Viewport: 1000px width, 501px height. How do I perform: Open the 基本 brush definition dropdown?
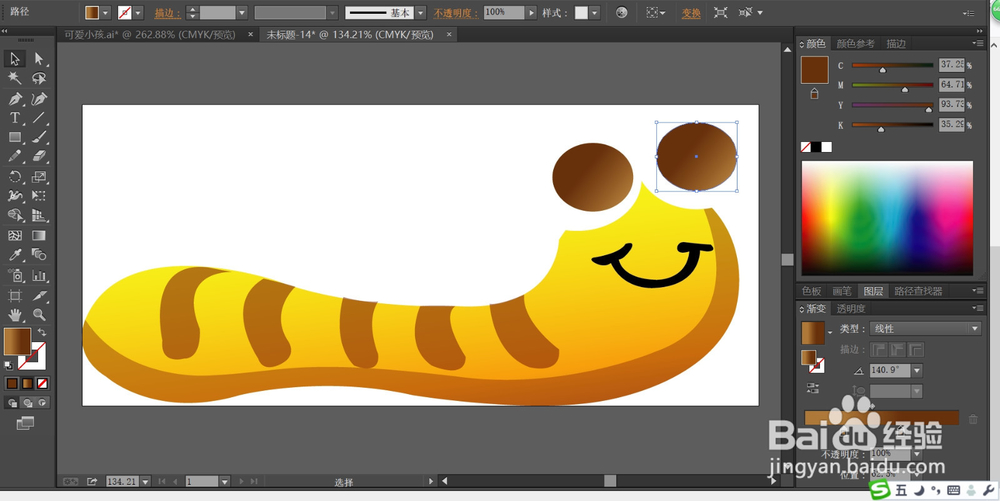tap(420, 13)
